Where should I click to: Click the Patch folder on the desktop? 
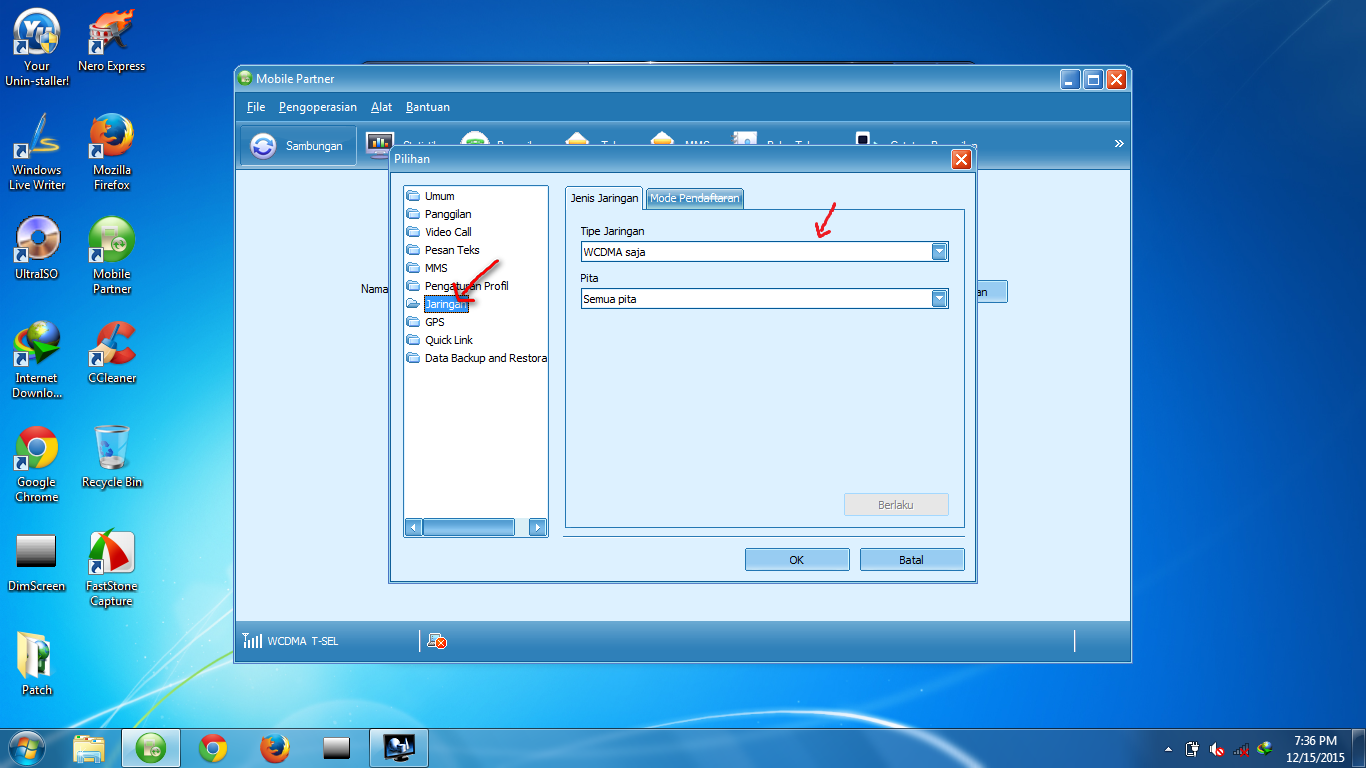pyautogui.click(x=37, y=665)
